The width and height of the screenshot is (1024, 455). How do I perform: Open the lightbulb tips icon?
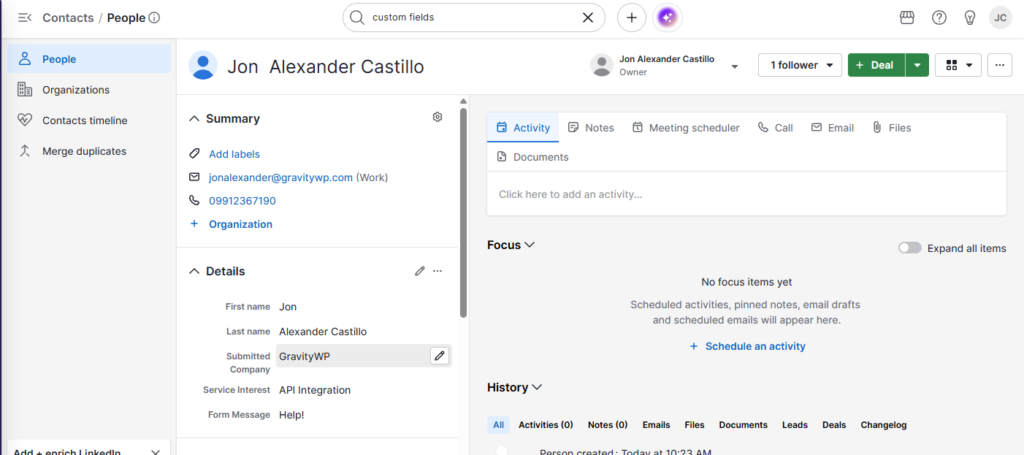[x=970, y=18]
